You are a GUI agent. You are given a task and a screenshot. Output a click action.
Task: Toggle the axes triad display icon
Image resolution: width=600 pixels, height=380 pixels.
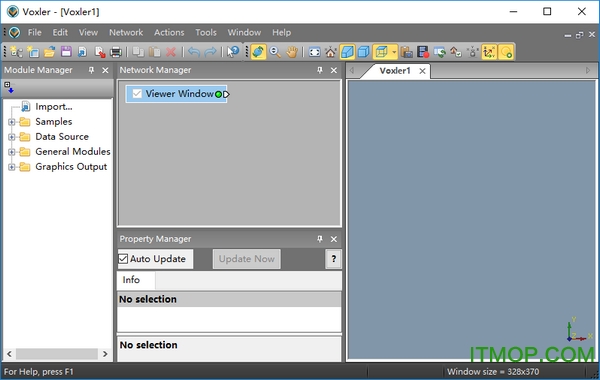pos(489,52)
